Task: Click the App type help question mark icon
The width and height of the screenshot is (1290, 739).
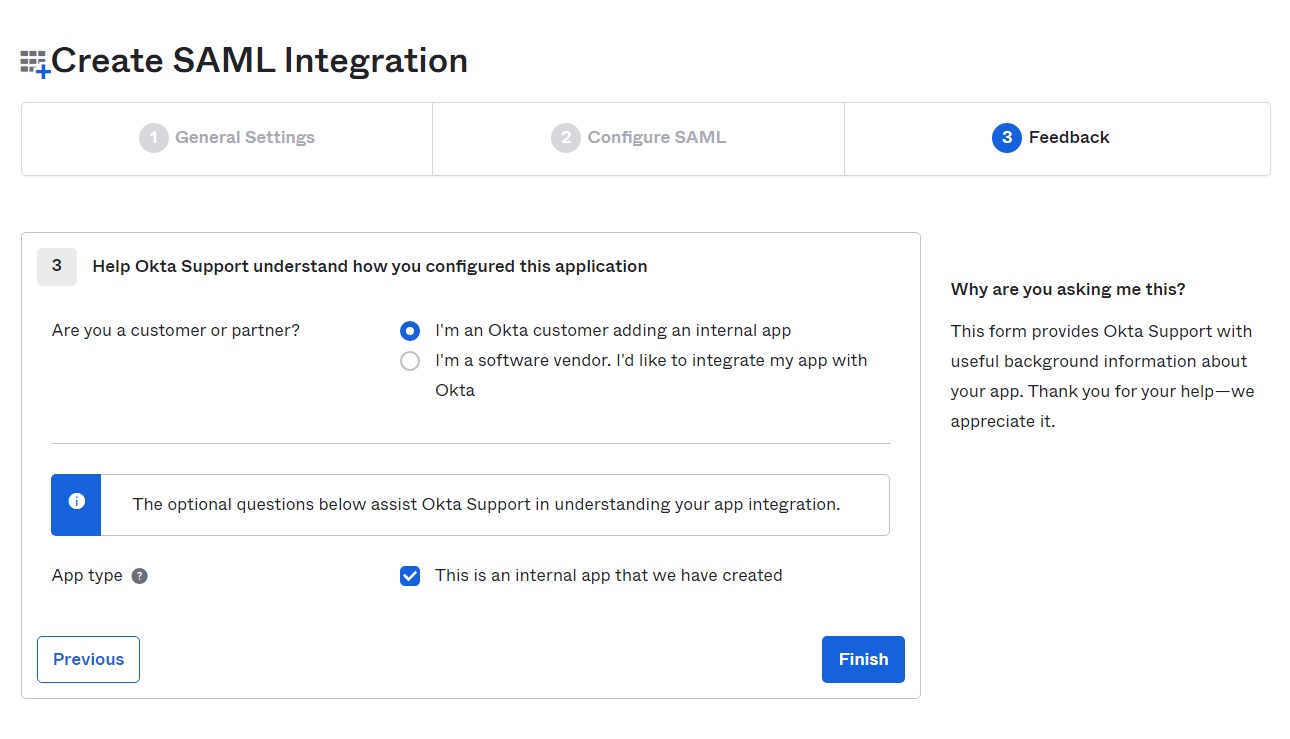Action: (140, 576)
